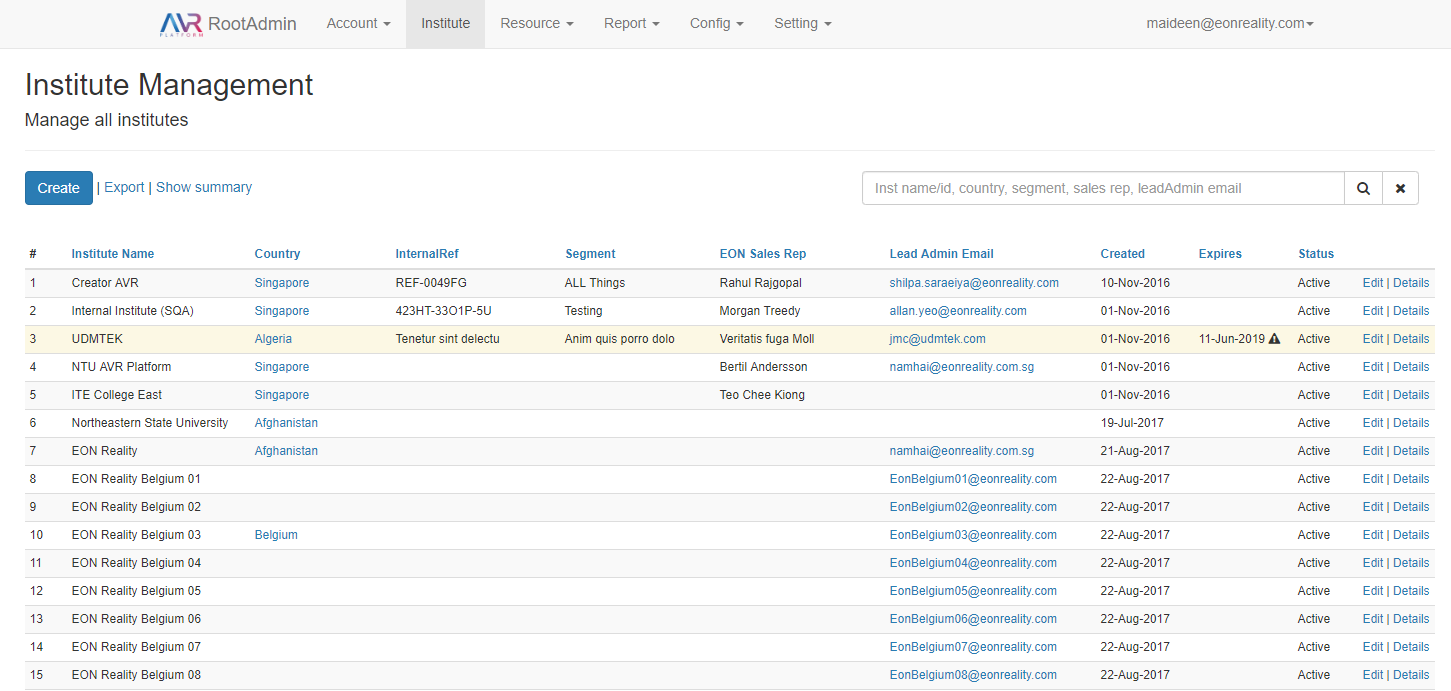The width and height of the screenshot is (1451, 691).
Task: Sort by Status column header
Action: pyautogui.click(x=1316, y=254)
